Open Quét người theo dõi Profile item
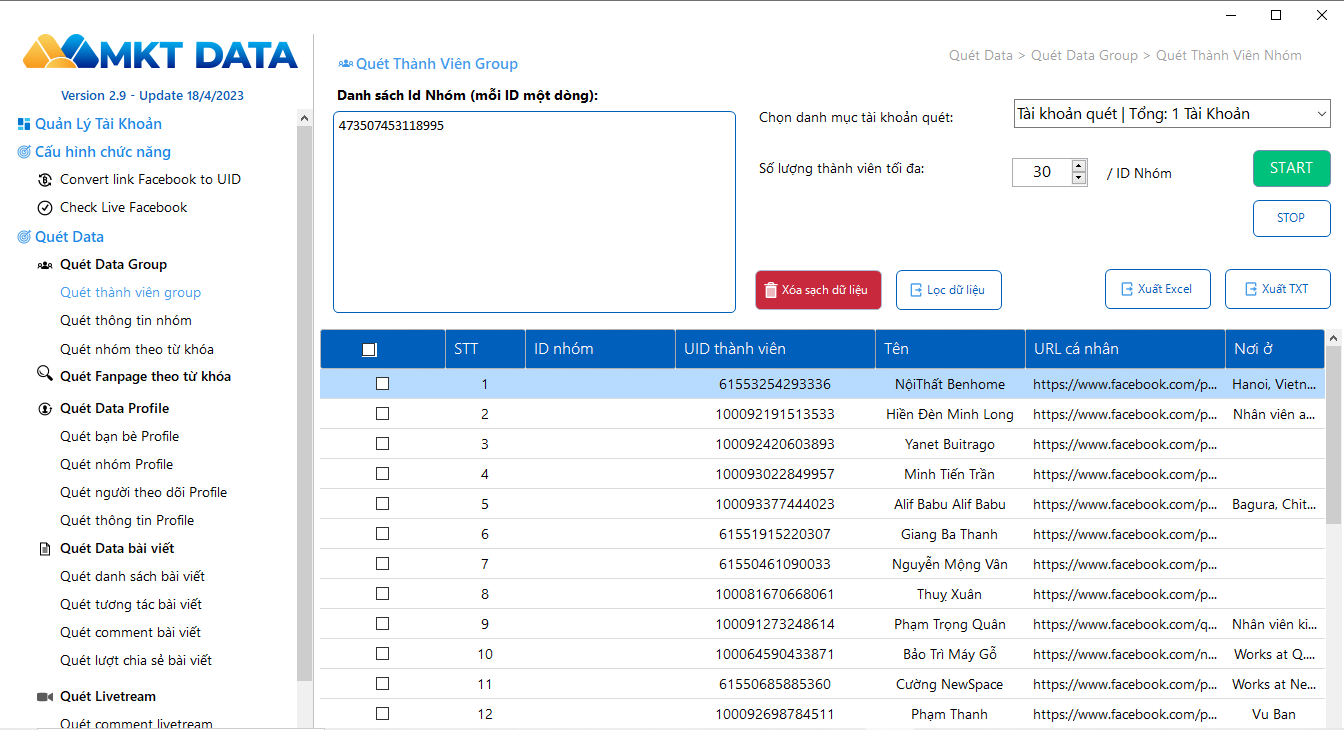This screenshot has height=730, width=1344. (x=144, y=493)
